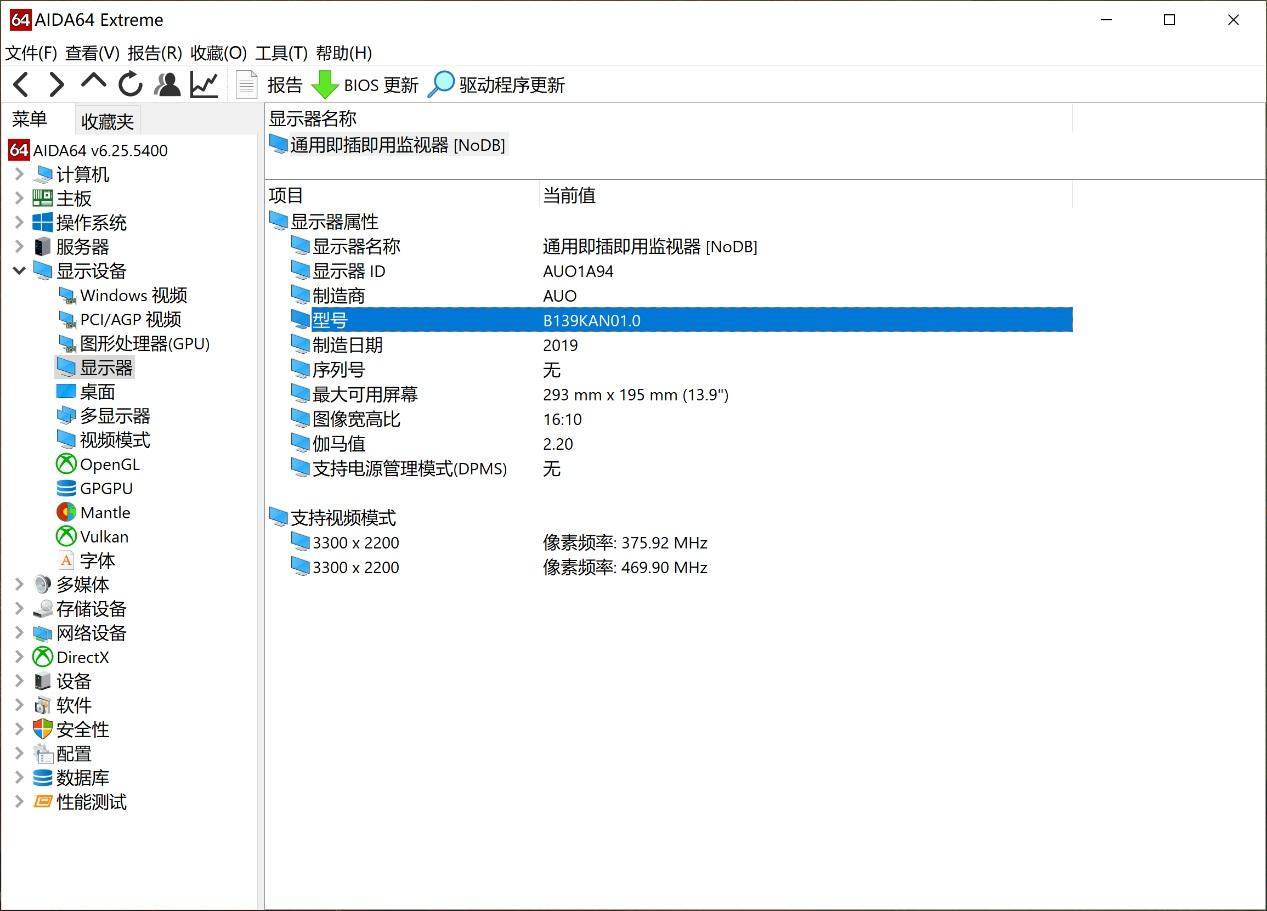
Task: Click the 显示器 monitor icon in tree
Action: point(66,367)
